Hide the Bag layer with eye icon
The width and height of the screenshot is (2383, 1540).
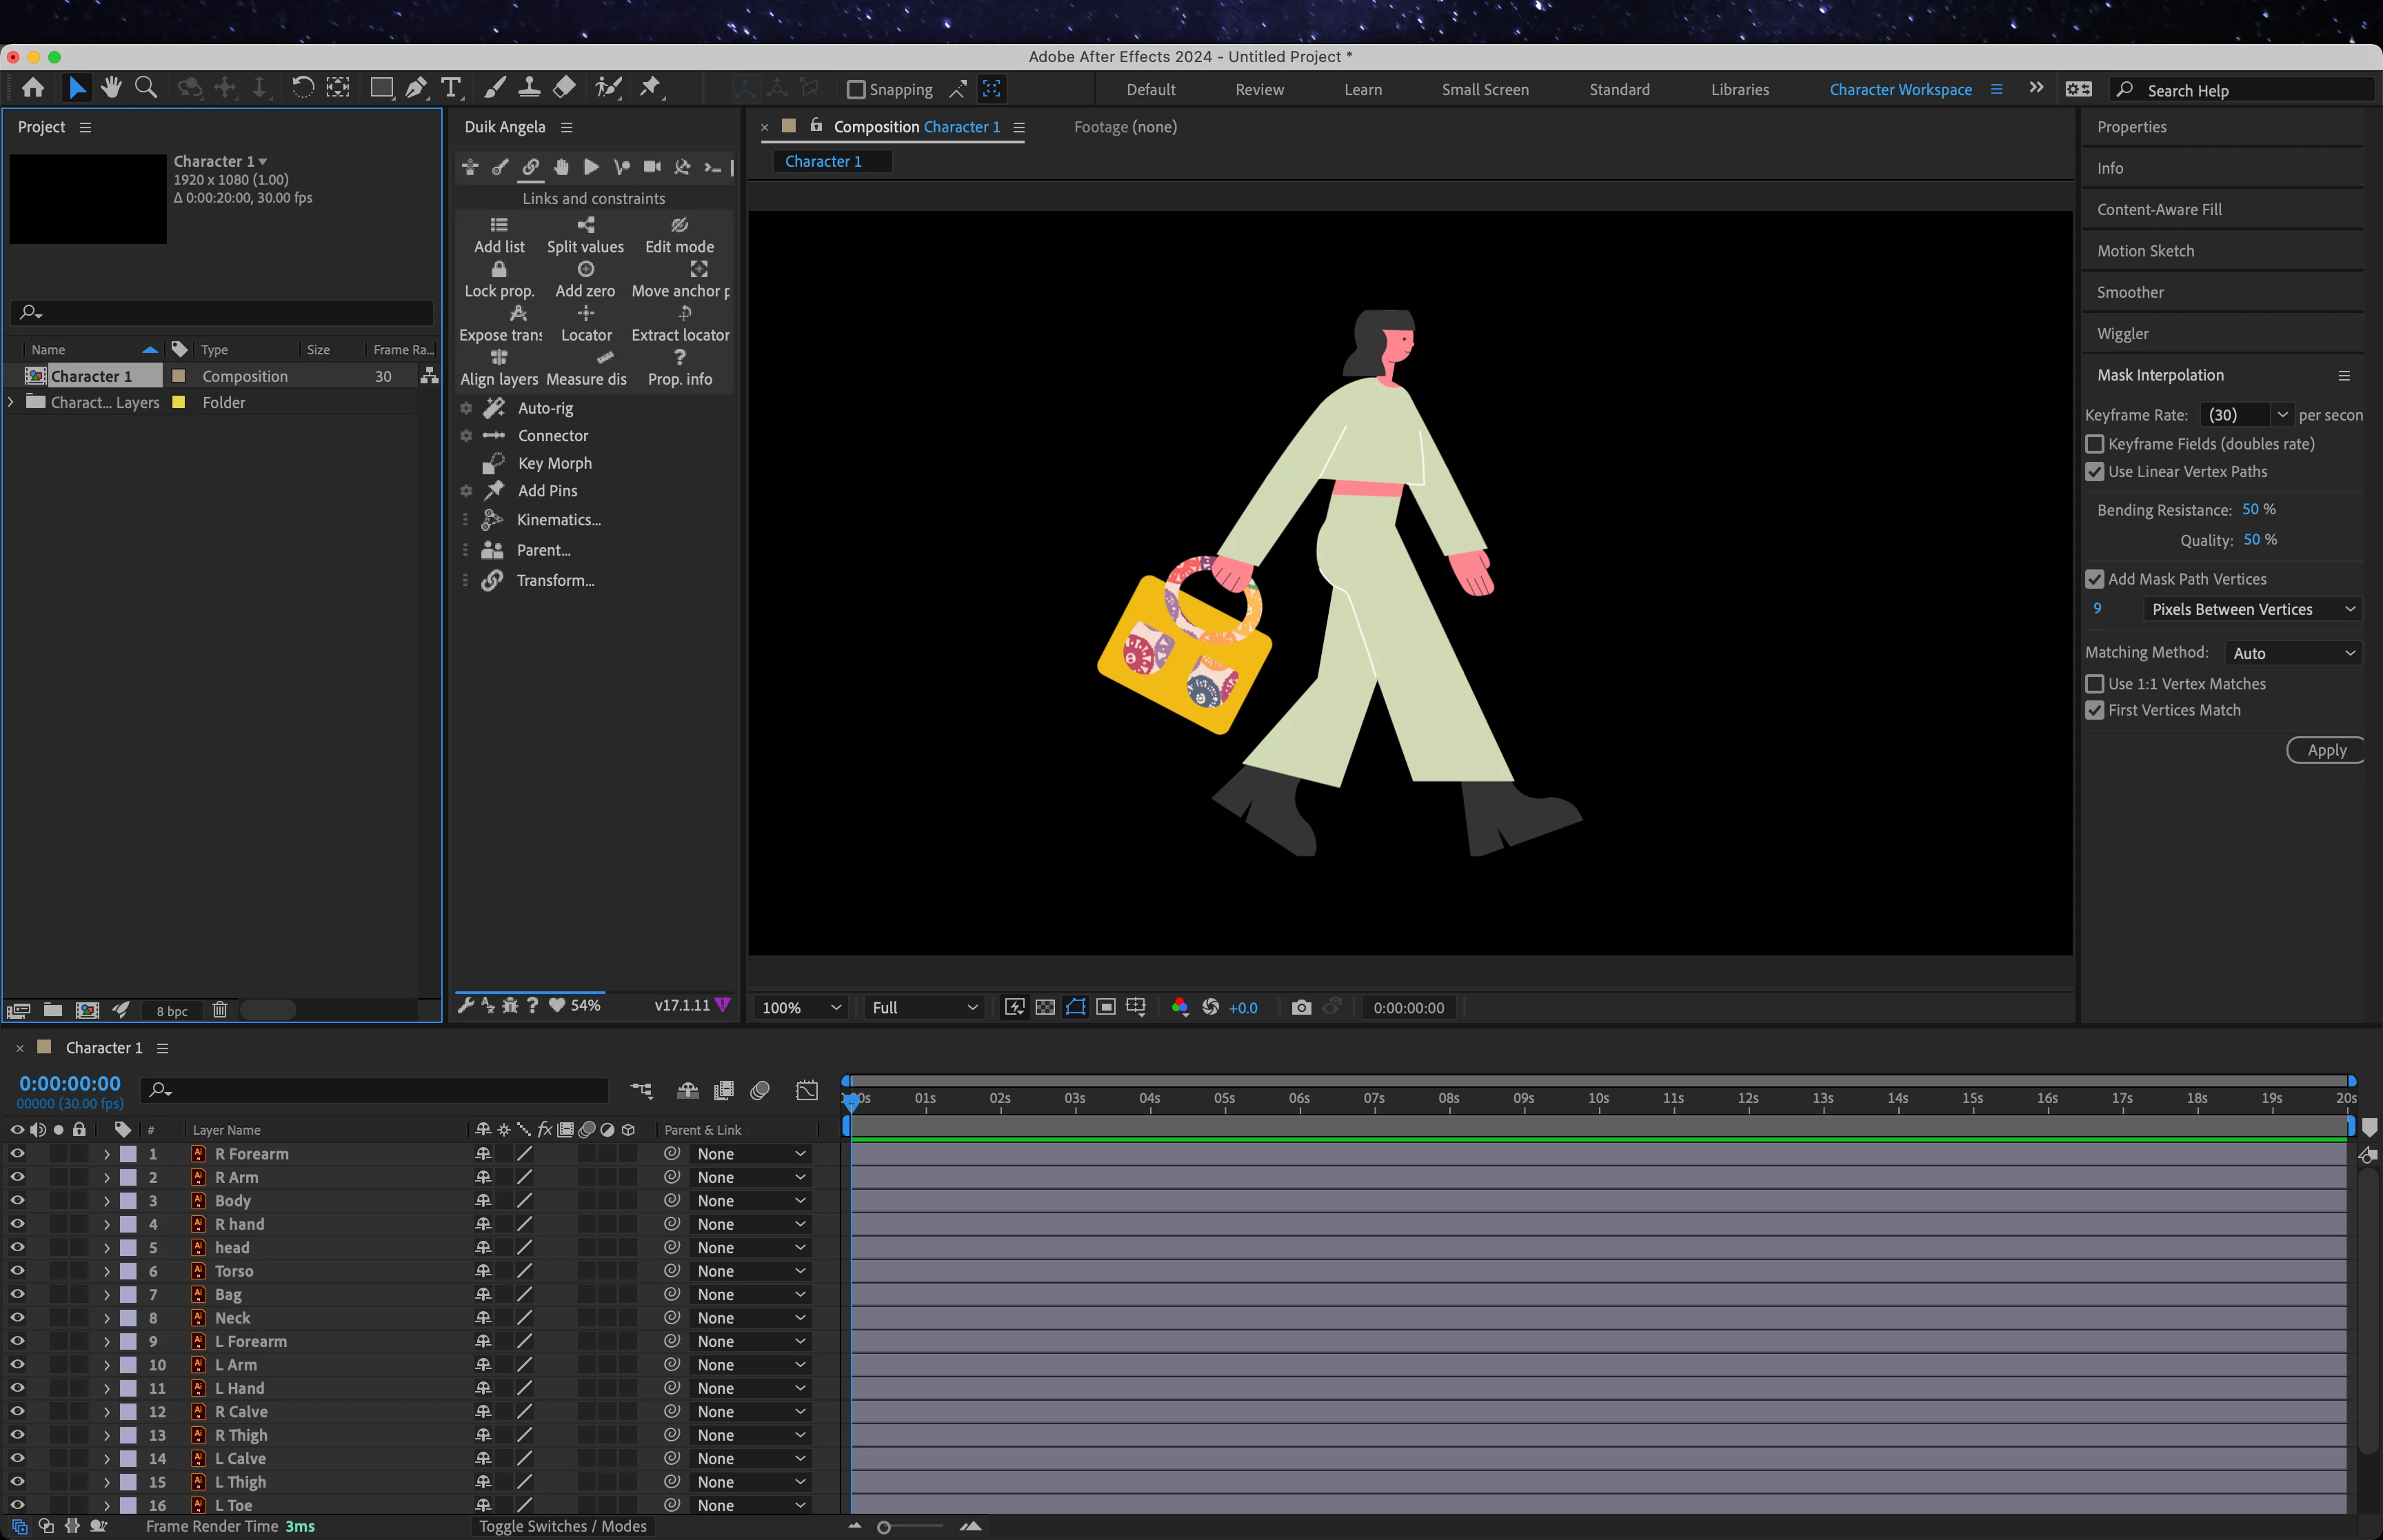(x=17, y=1294)
